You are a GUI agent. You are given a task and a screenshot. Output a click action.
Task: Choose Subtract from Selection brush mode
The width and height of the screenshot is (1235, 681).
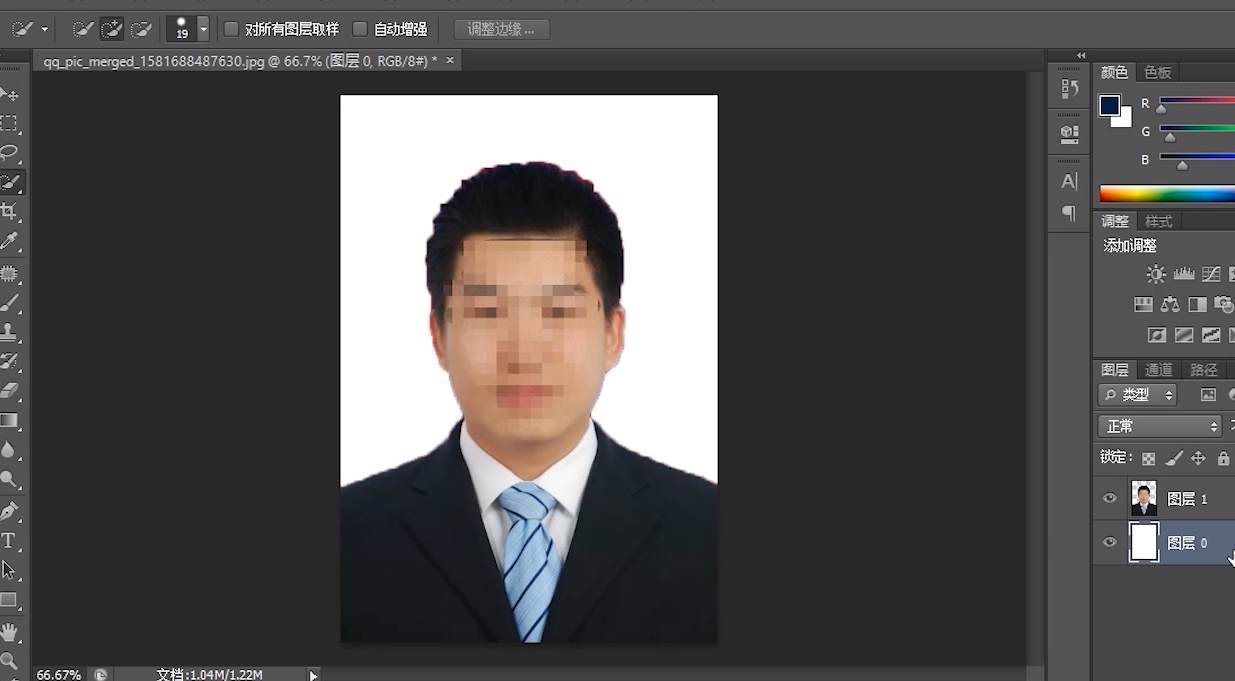coord(141,29)
